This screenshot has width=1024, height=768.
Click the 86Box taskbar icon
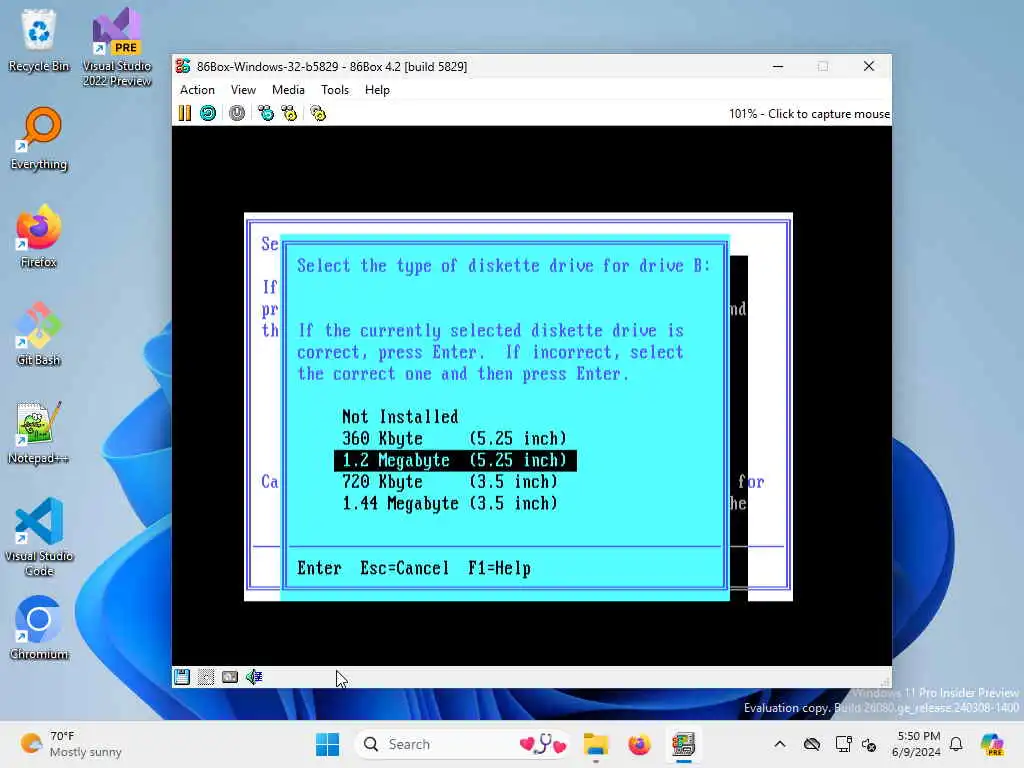(683, 744)
